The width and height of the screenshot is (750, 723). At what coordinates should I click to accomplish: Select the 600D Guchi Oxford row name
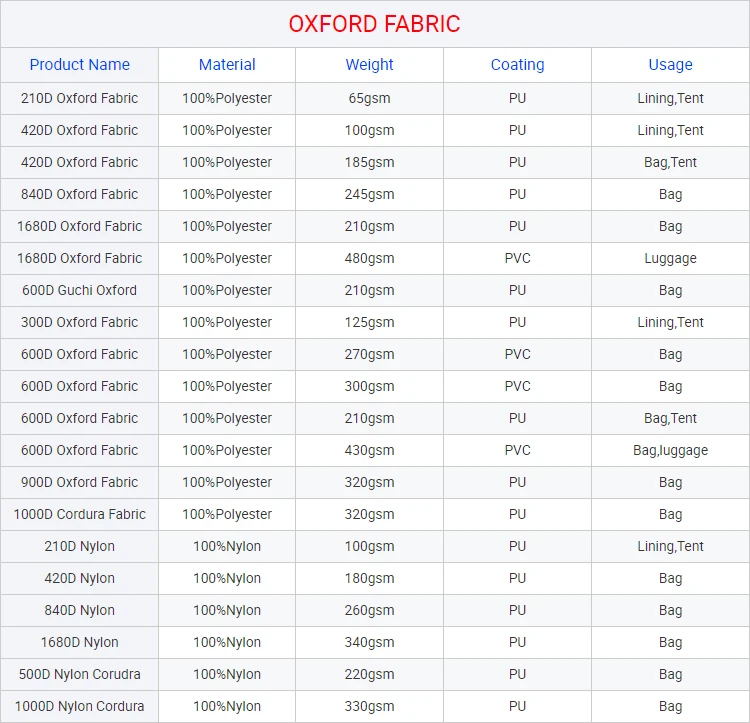(80, 290)
